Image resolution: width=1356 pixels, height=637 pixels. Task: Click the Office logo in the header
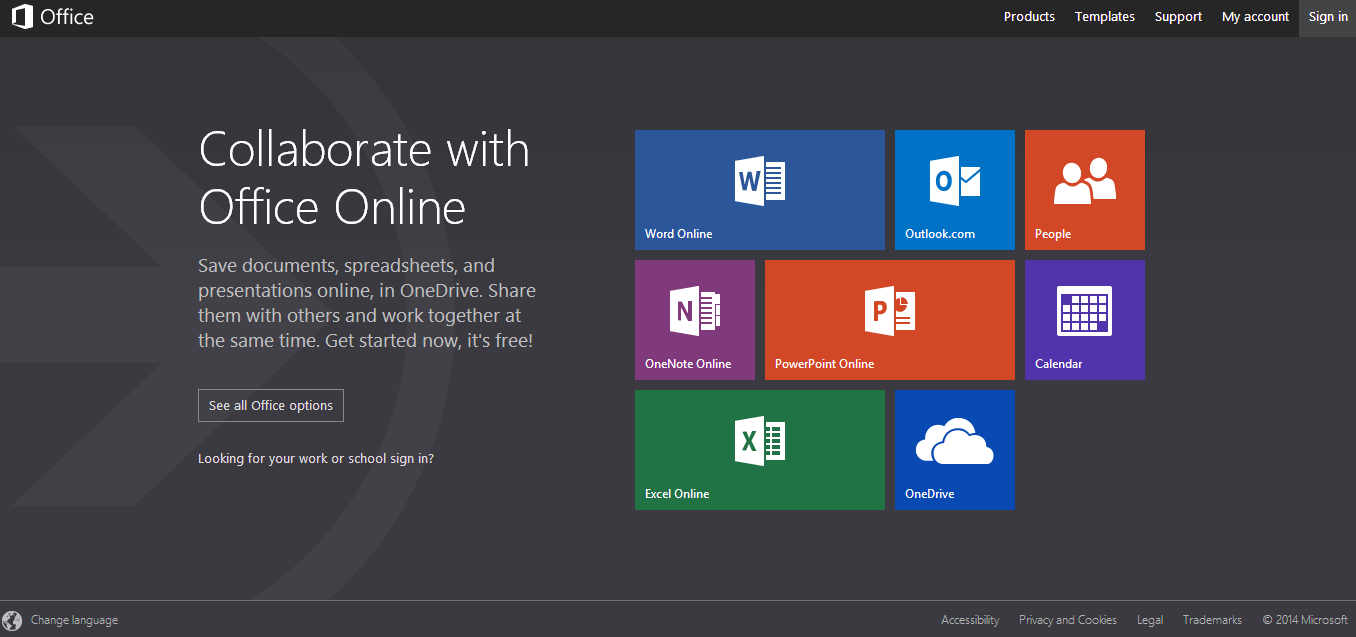pos(53,17)
